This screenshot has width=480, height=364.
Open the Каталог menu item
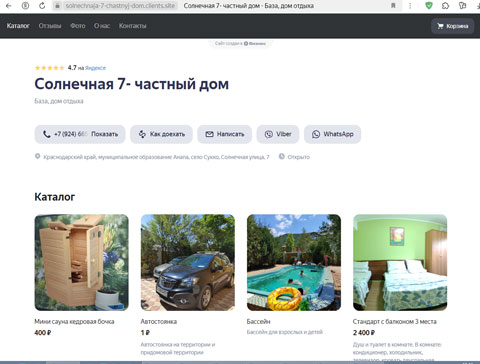(x=18, y=26)
